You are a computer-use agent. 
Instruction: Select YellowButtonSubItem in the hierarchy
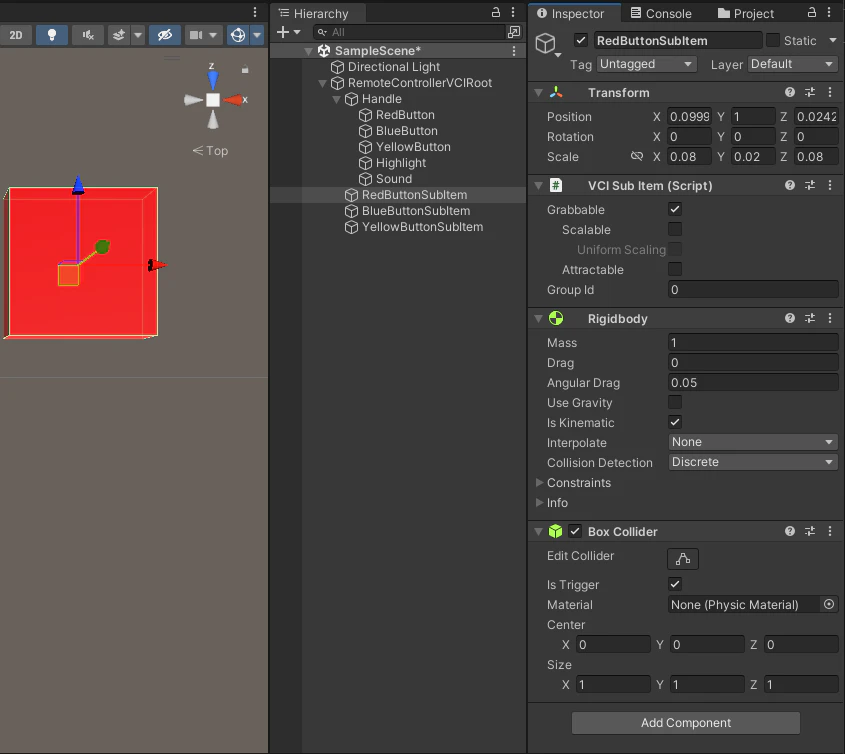(422, 227)
